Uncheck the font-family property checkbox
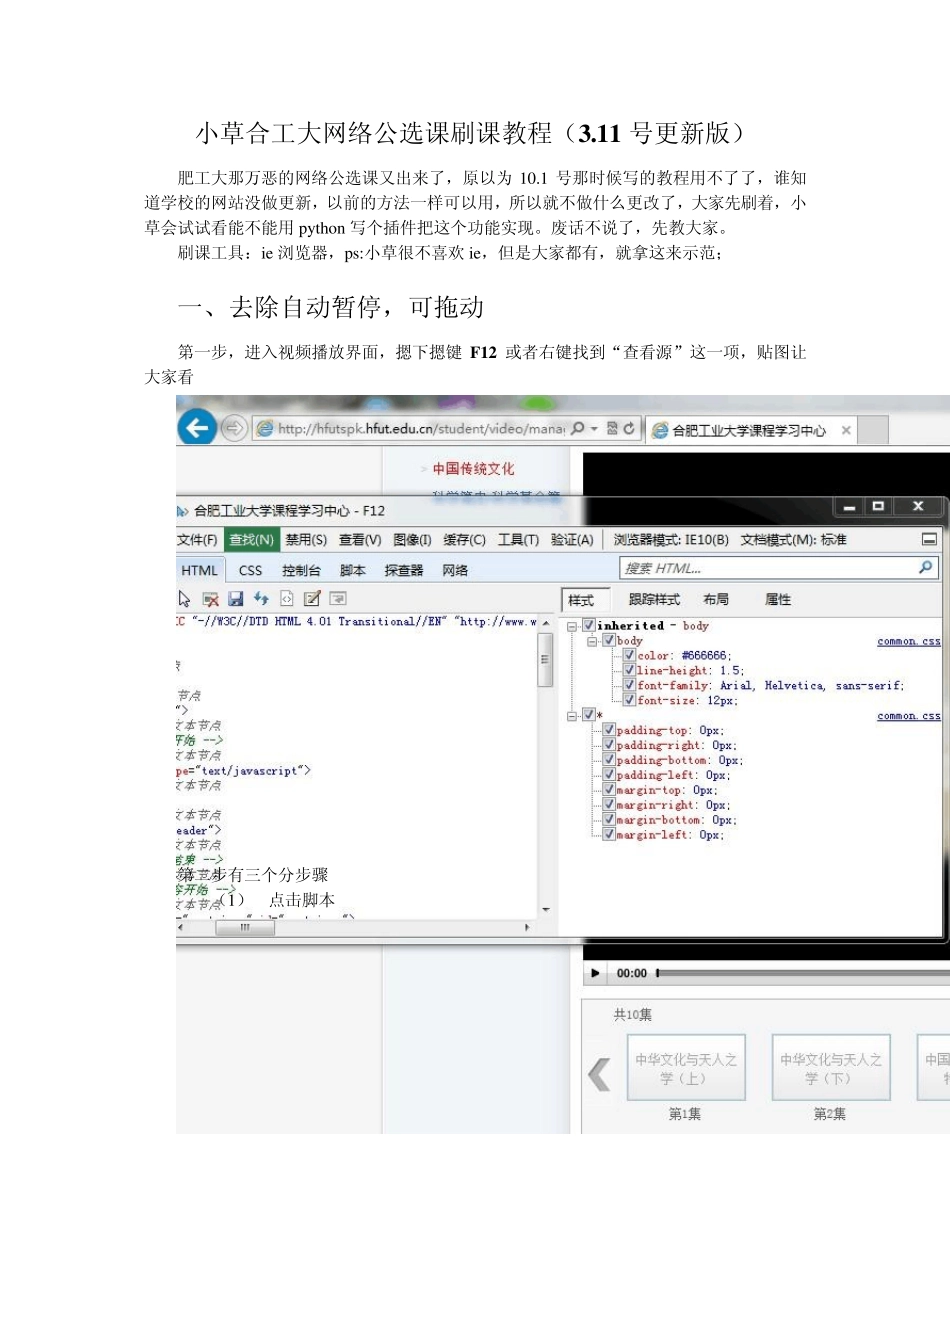 pyautogui.click(x=629, y=685)
